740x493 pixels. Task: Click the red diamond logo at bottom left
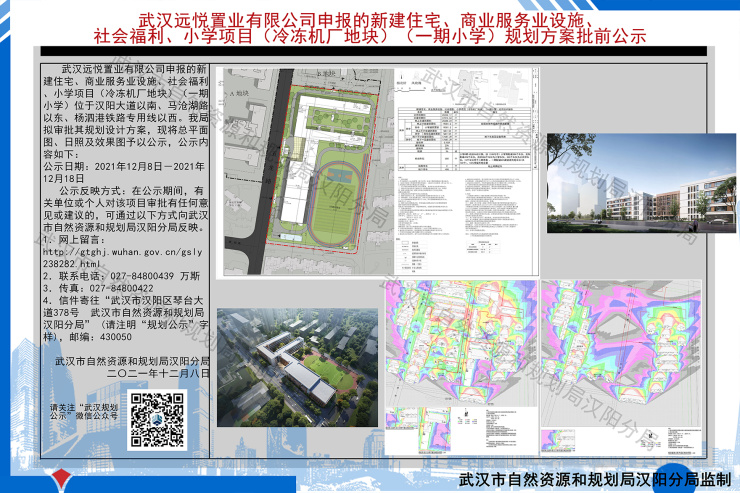[x=62, y=480]
